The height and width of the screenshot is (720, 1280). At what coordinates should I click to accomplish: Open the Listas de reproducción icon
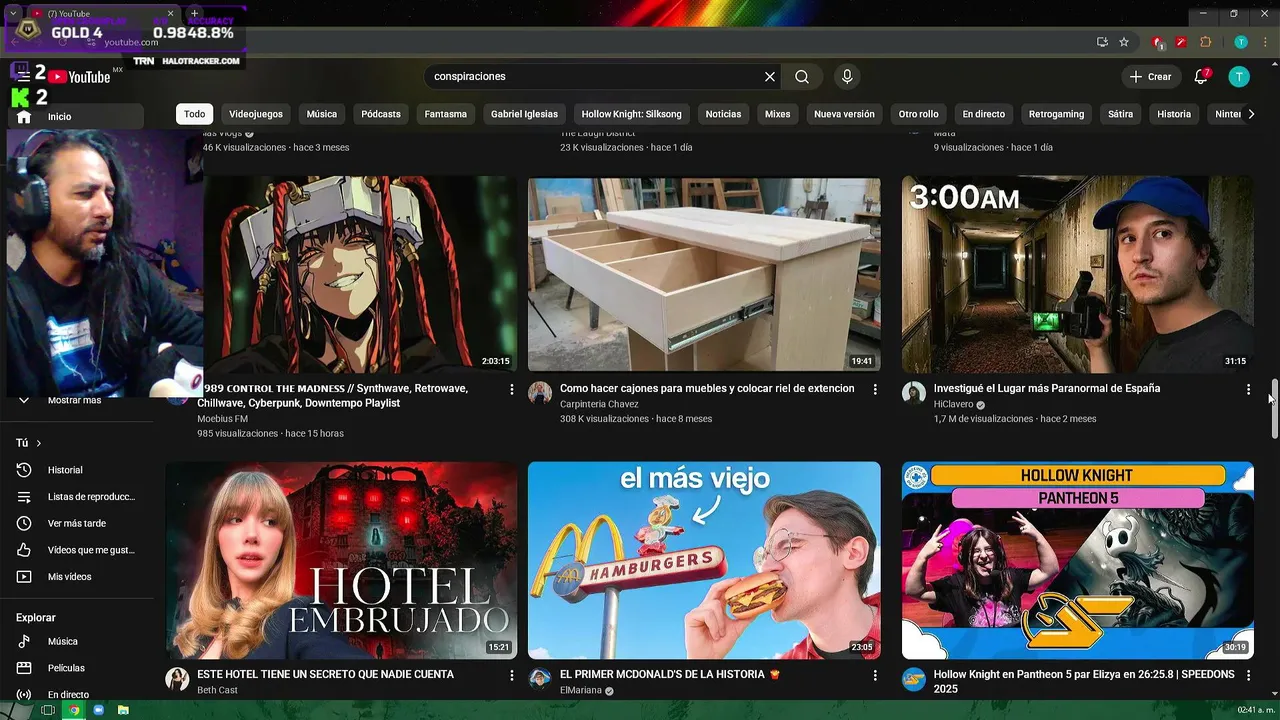point(25,497)
